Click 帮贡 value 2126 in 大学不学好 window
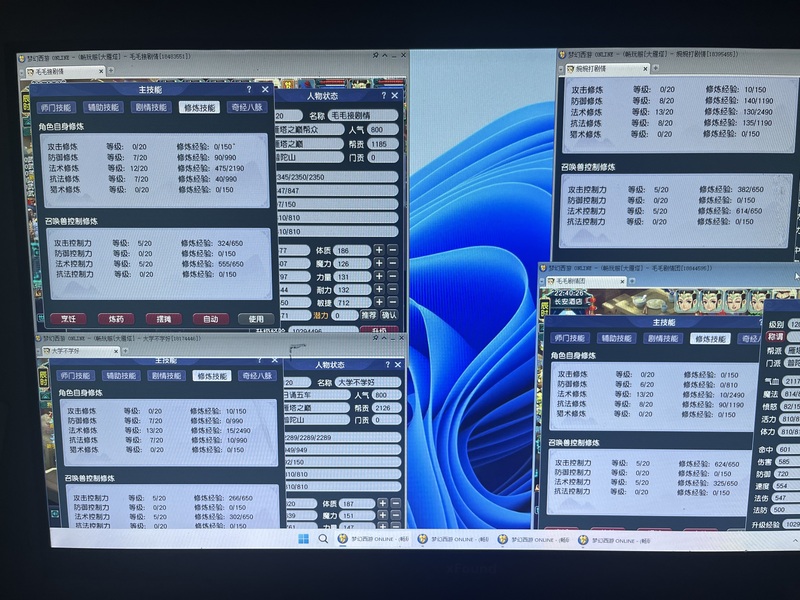This screenshot has height=600, width=800. point(386,408)
